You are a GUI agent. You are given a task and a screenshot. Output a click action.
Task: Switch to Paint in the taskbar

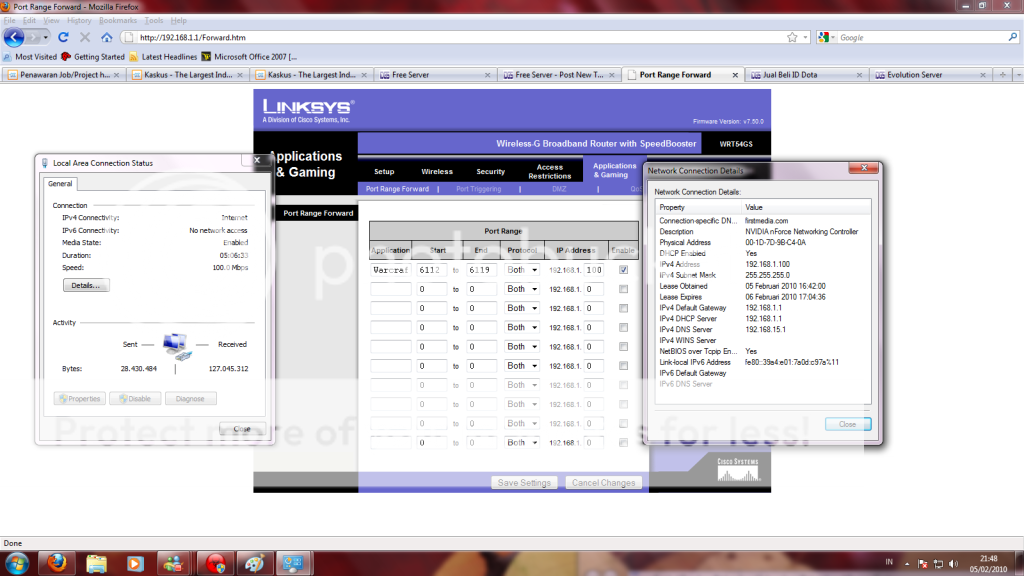point(254,563)
